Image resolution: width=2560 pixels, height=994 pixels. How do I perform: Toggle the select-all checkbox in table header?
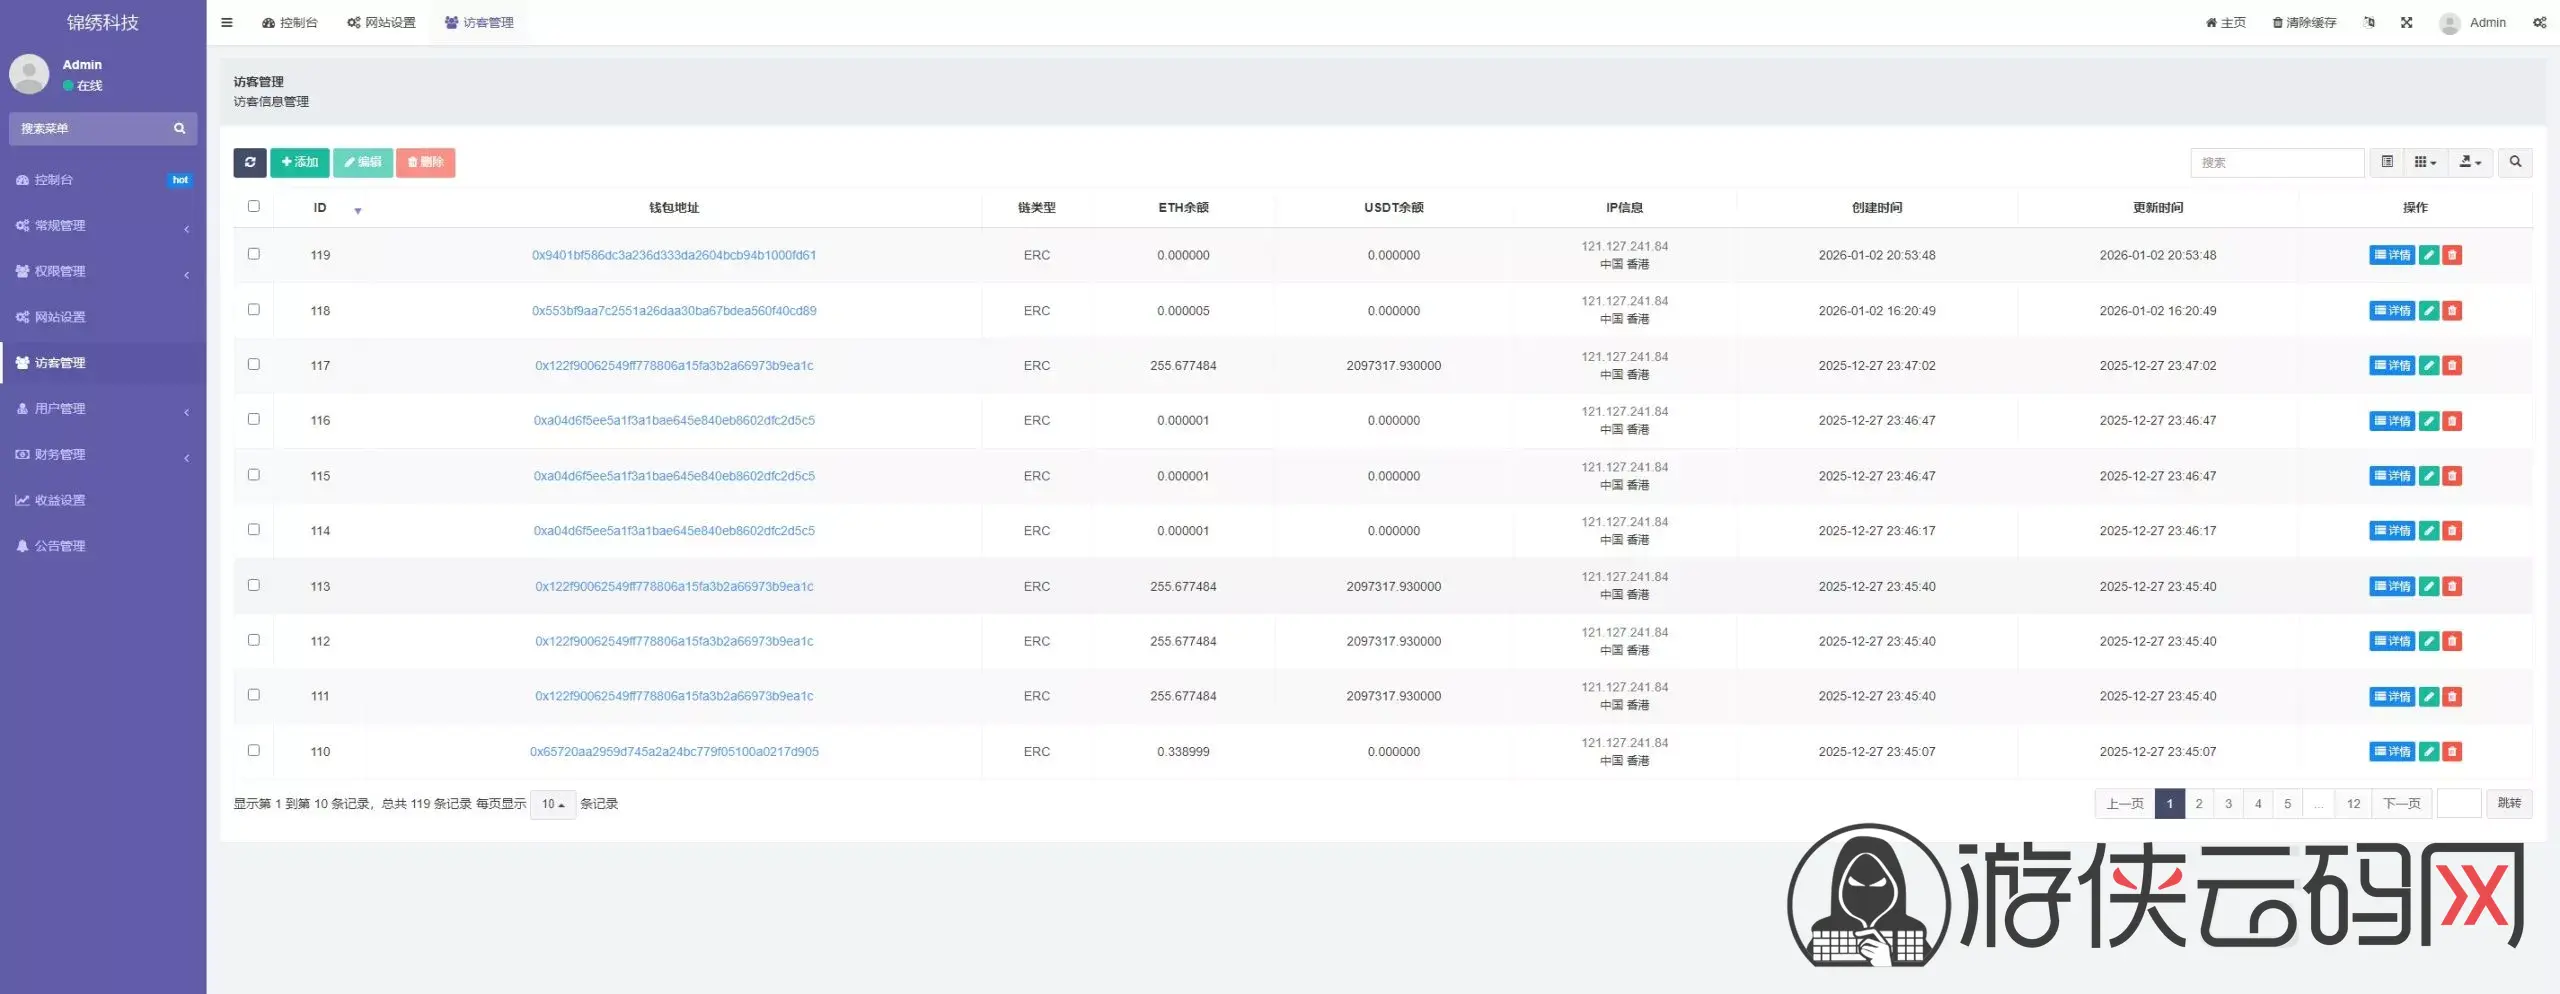coord(254,207)
